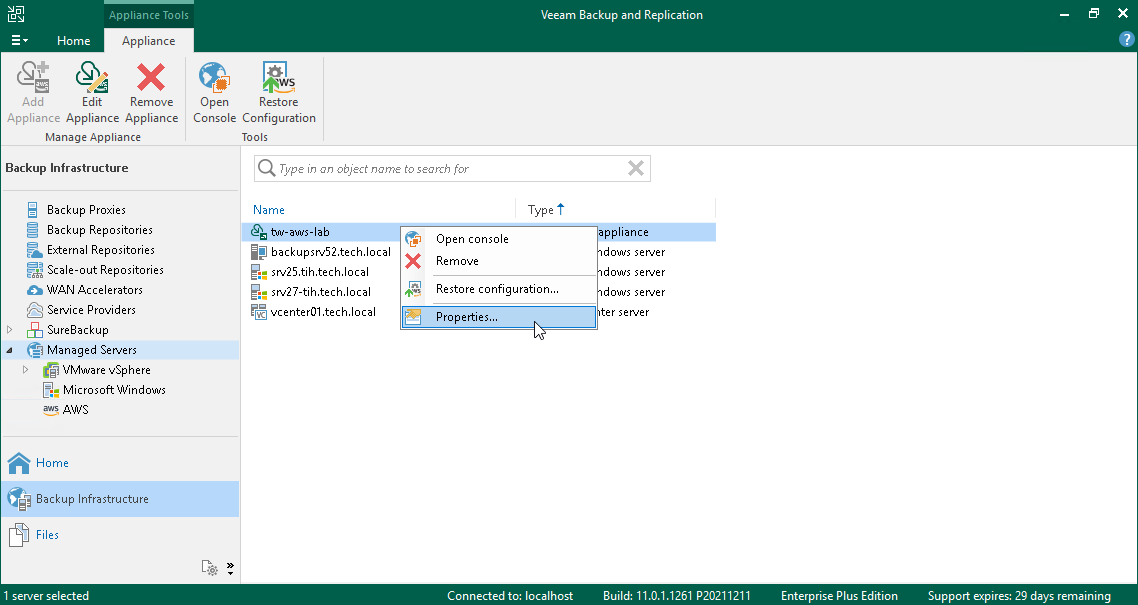The image size is (1138, 605).
Task: Click the 'Enterprise Plus Edition' status text
Action: click(x=839, y=596)
